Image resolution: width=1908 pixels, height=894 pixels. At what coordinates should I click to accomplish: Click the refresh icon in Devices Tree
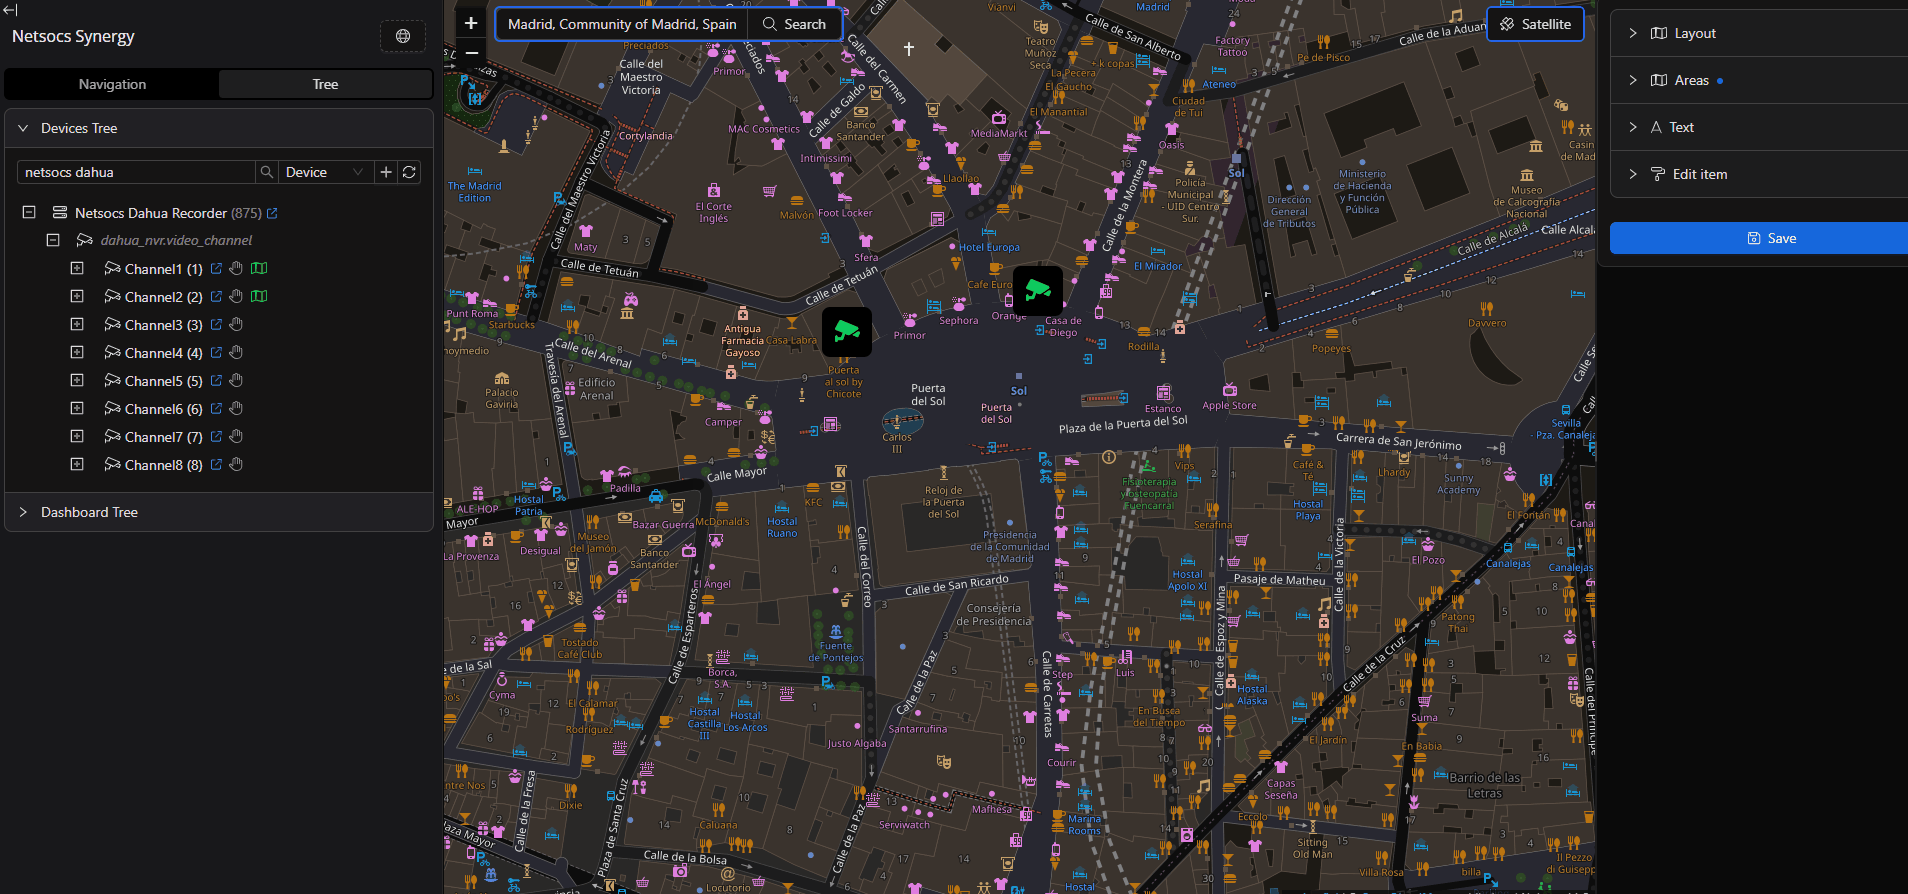[x=409, y=172]
